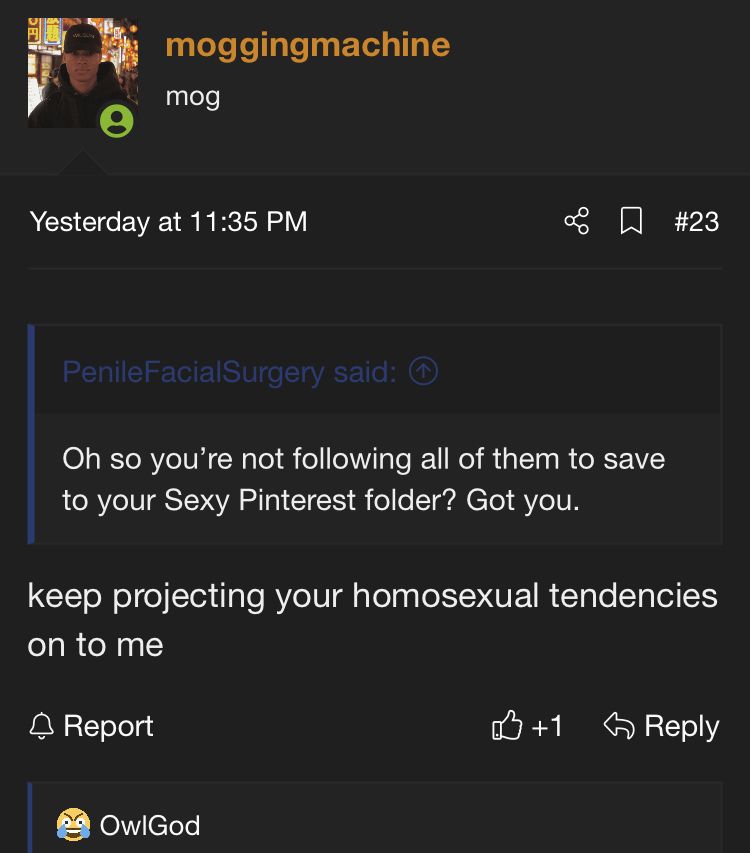Click the Yesterday at 11:35 PM timestamp
The image size is (750, 853).
(169, 222)
